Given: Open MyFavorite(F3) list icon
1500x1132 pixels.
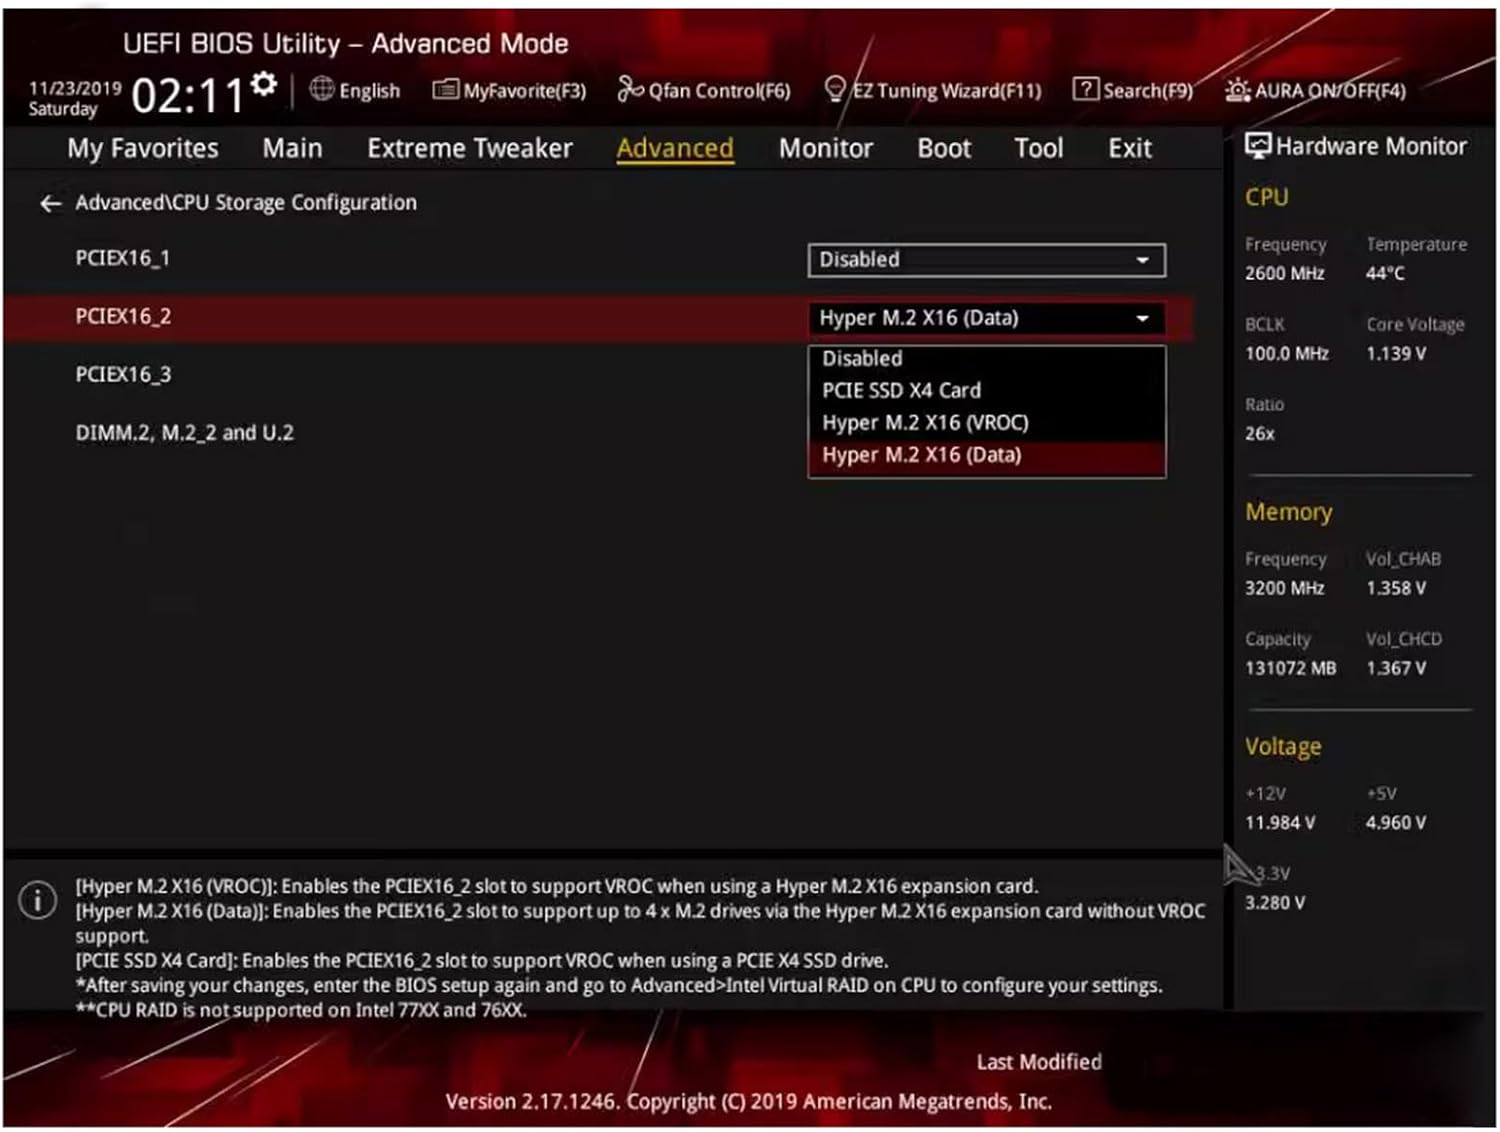Looking at the screenshot, I should coord(445,90).
